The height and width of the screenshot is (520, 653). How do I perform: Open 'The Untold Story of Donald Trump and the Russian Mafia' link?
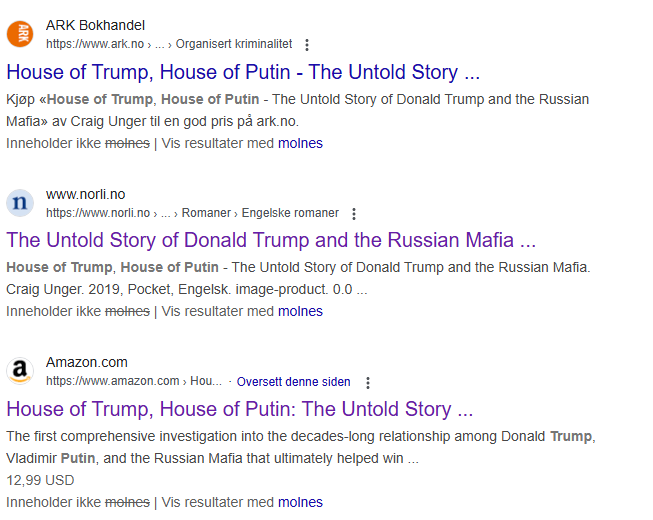pyautogui.click(x=271, y=240)
